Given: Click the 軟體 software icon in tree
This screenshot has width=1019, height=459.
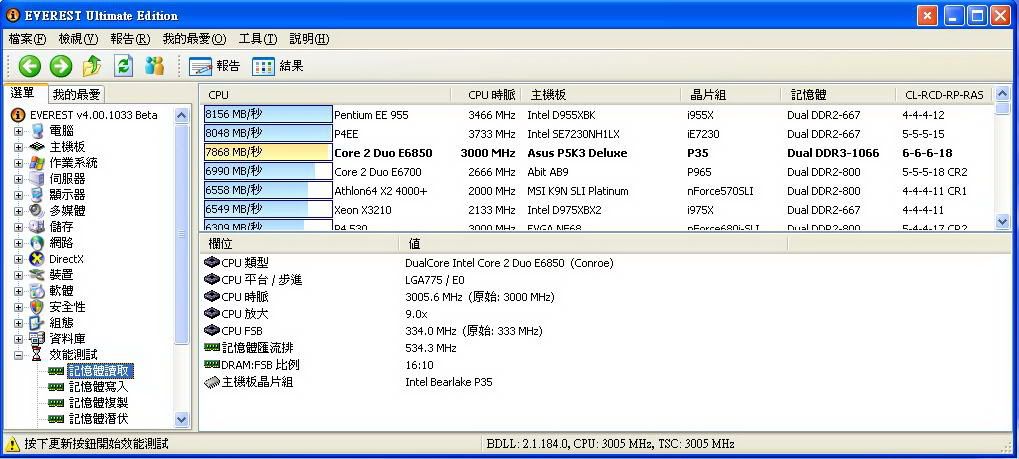Looking at the screenshot, I should [37, 291].
